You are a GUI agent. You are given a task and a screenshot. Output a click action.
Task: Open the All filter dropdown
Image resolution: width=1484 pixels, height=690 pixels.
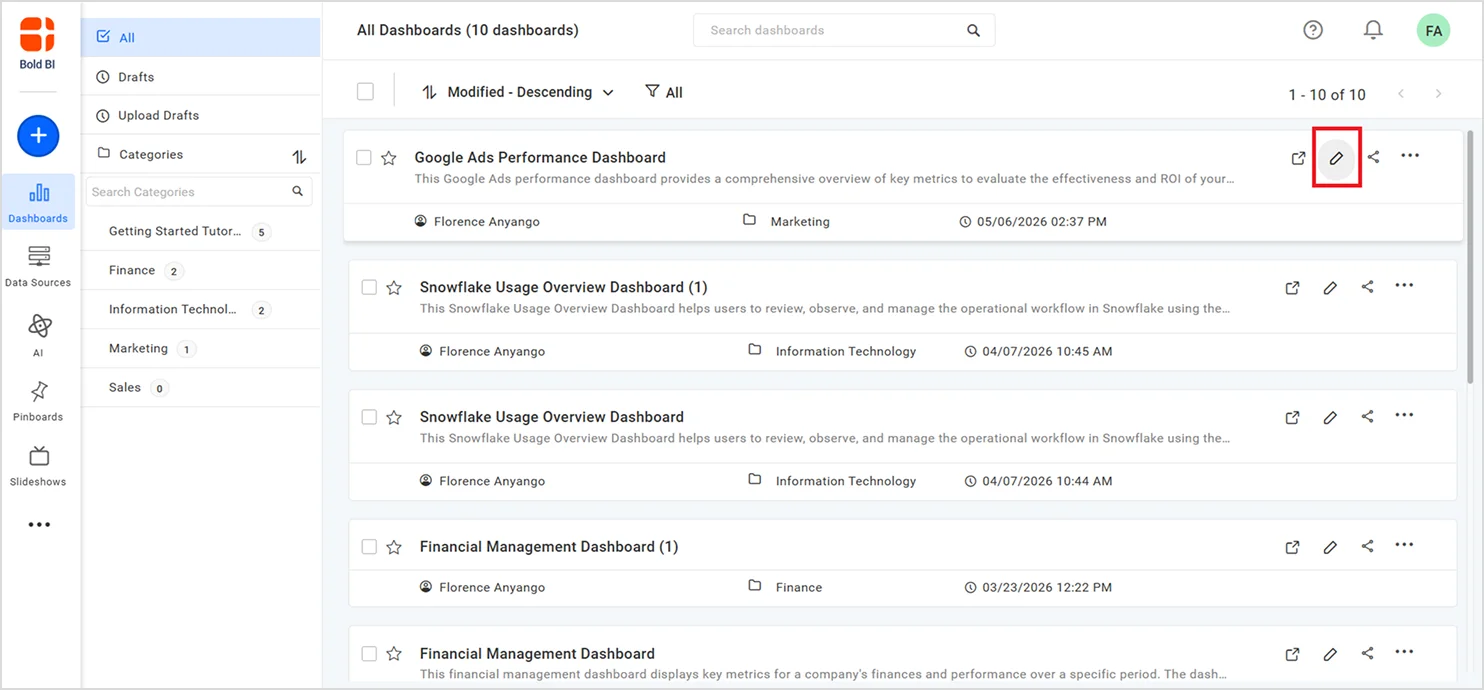pos(664,92)
